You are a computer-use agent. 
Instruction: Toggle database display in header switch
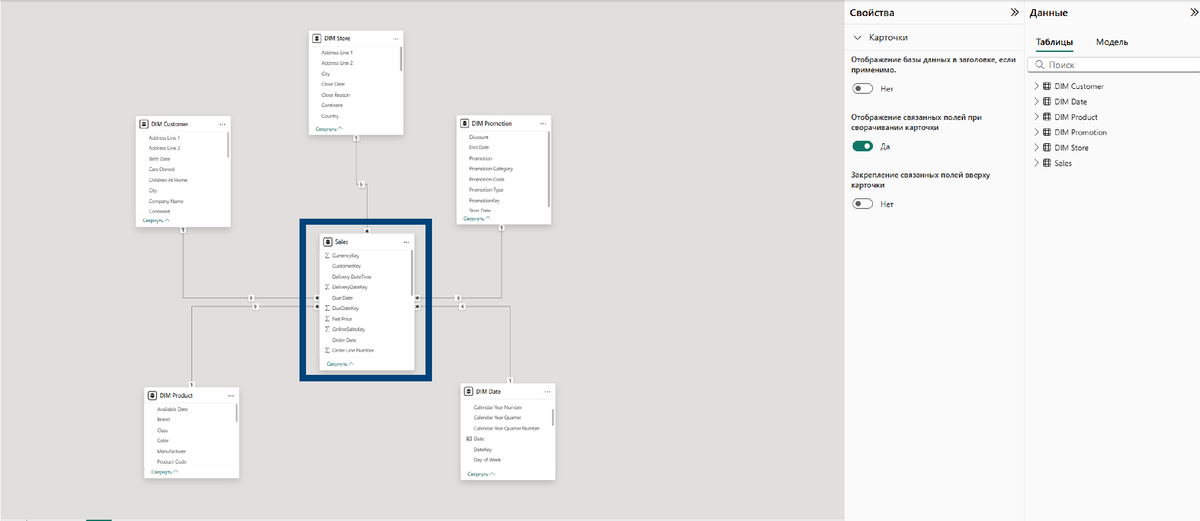(x=863, y=89)
